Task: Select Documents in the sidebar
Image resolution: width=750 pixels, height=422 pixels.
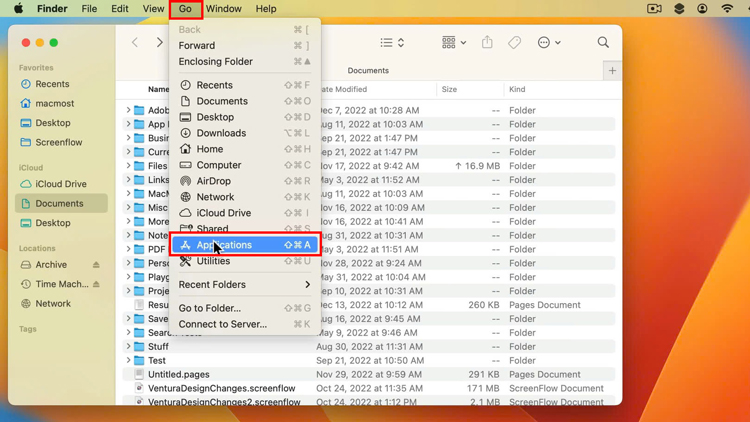Action: pos(61,203)
